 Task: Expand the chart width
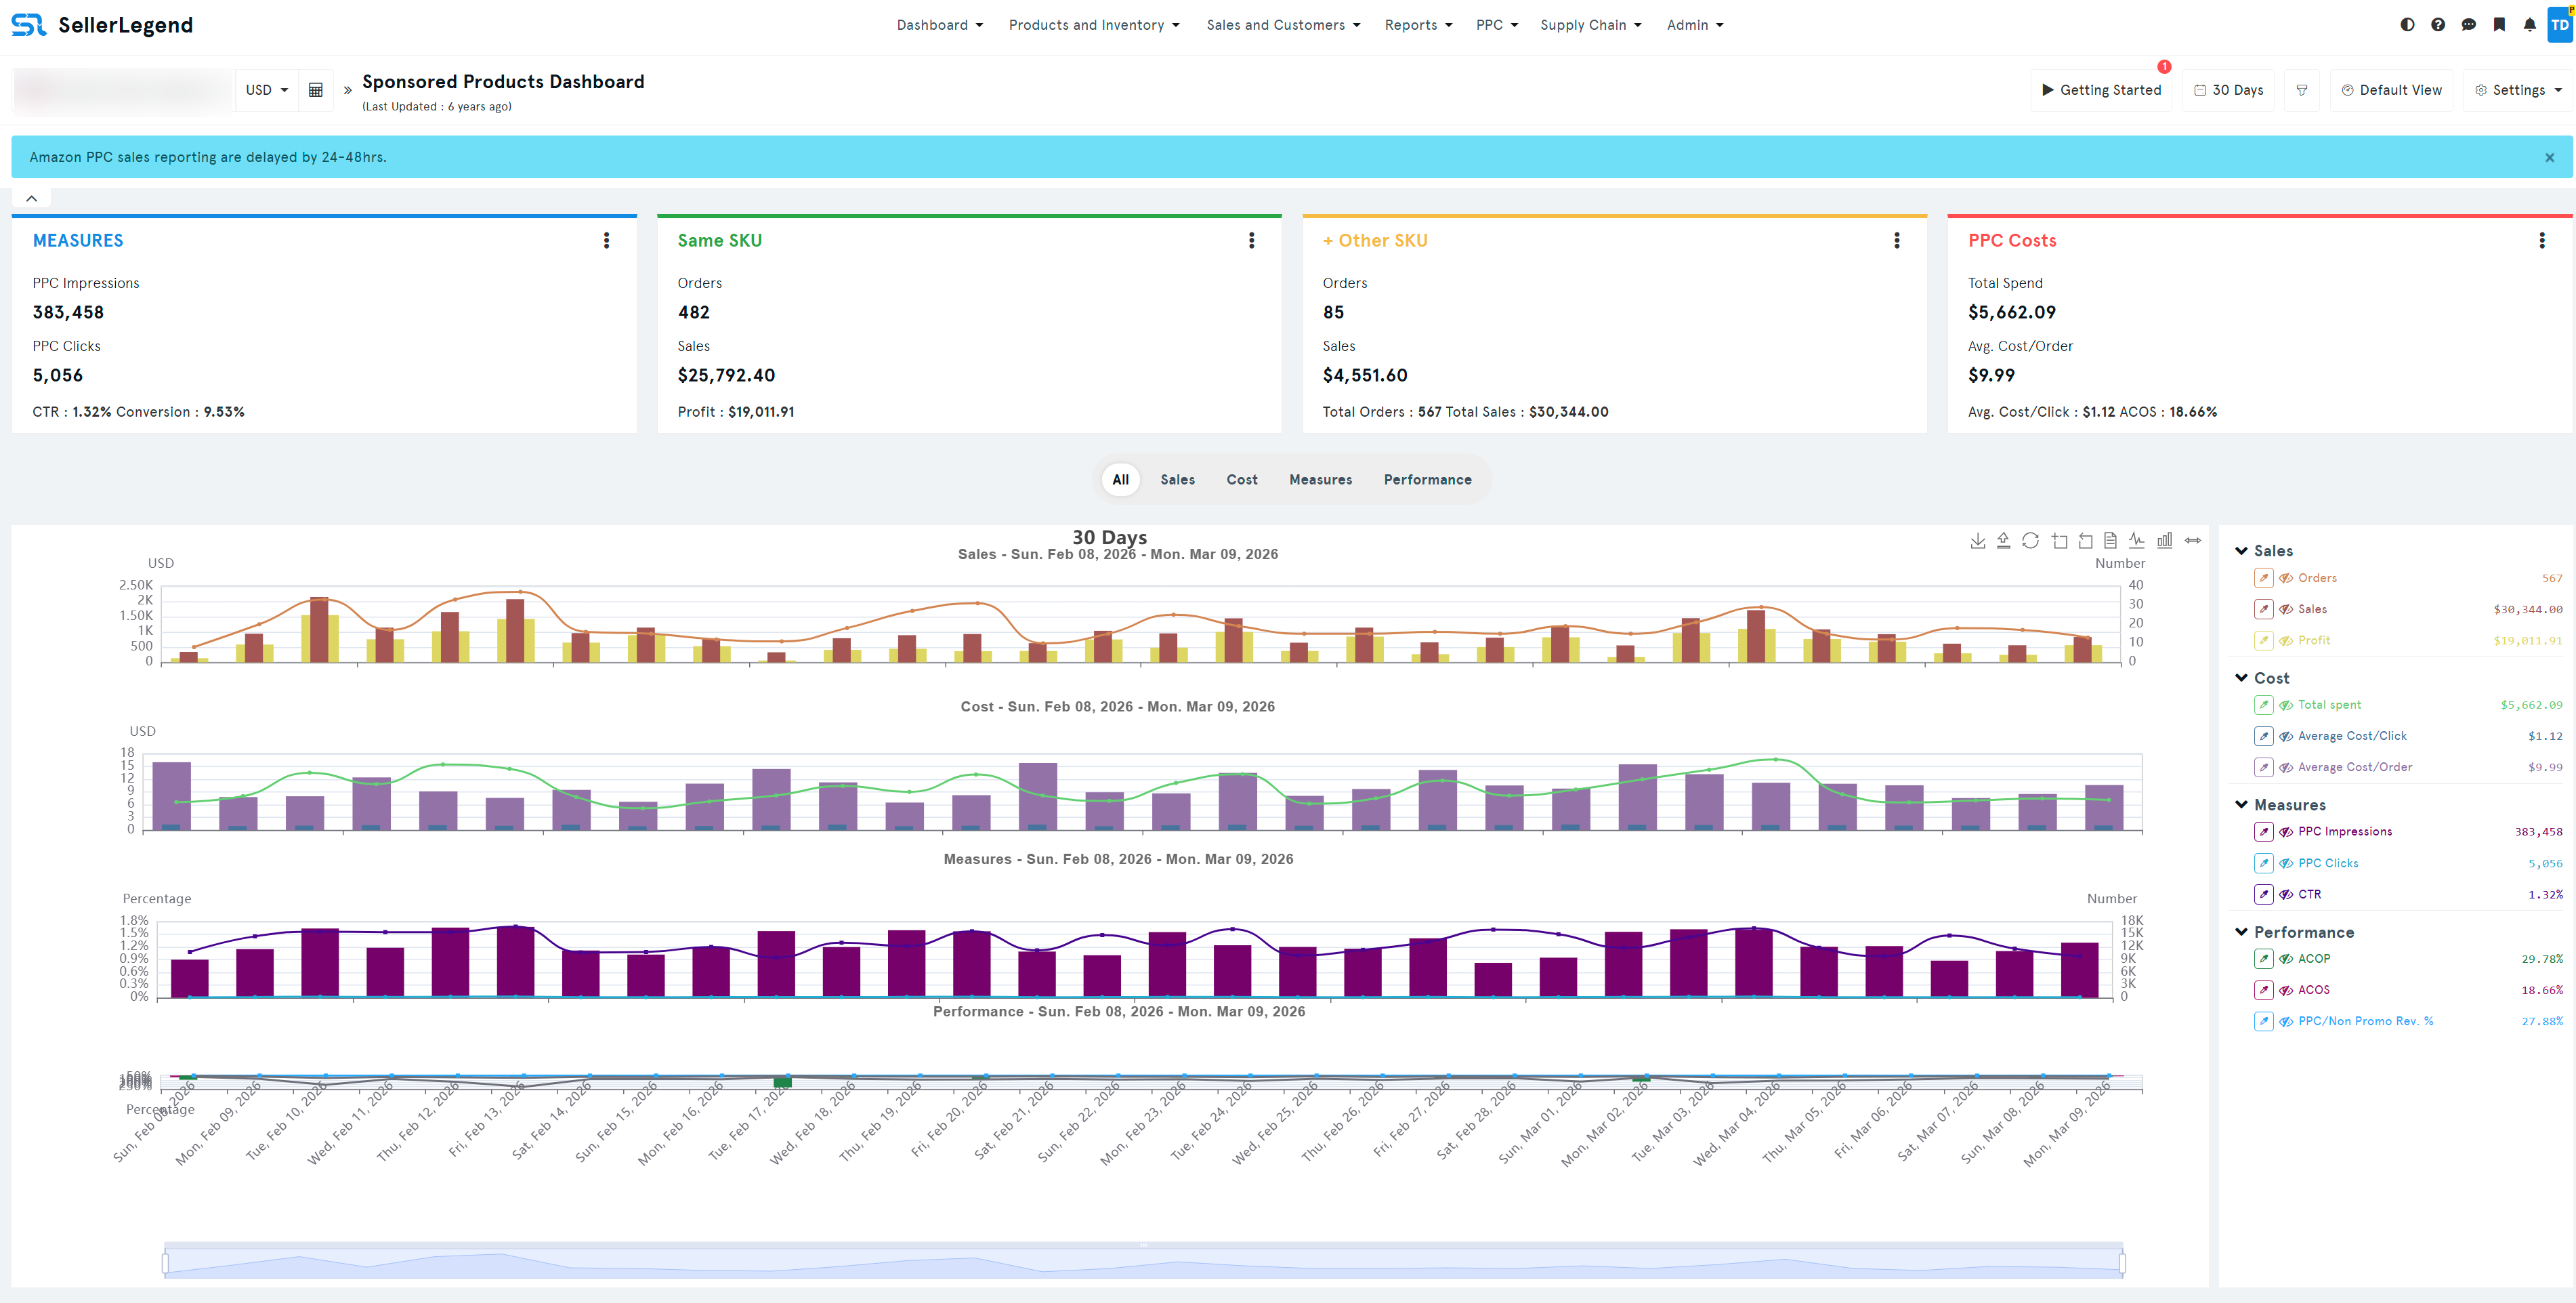coord(2193,540)
